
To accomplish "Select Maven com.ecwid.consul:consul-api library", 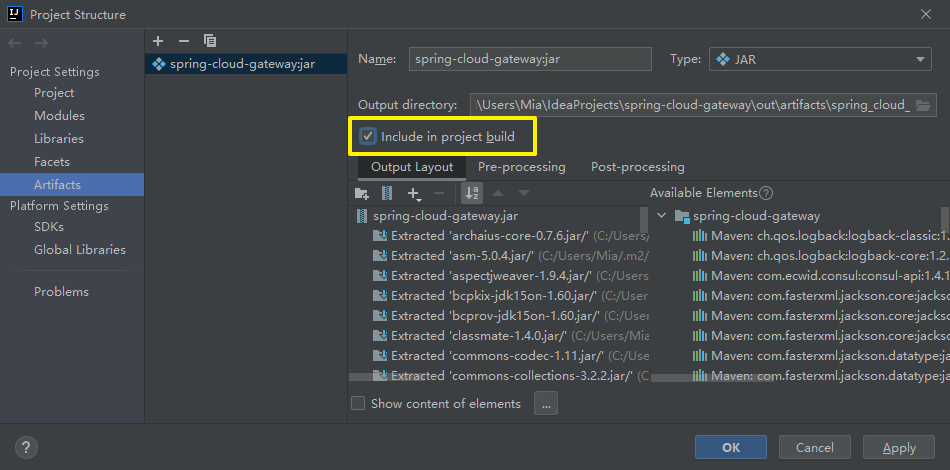I will click(x=821, y=276).
